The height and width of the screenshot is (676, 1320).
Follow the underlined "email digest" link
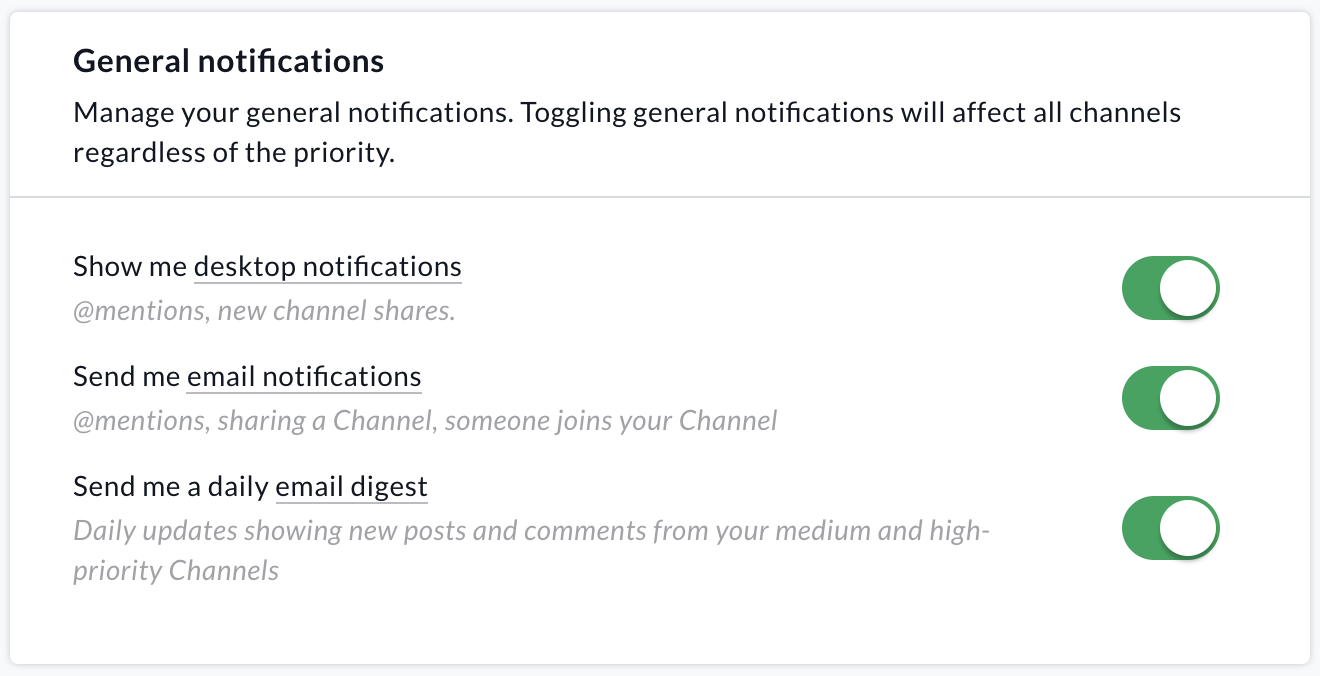[351, 487]
